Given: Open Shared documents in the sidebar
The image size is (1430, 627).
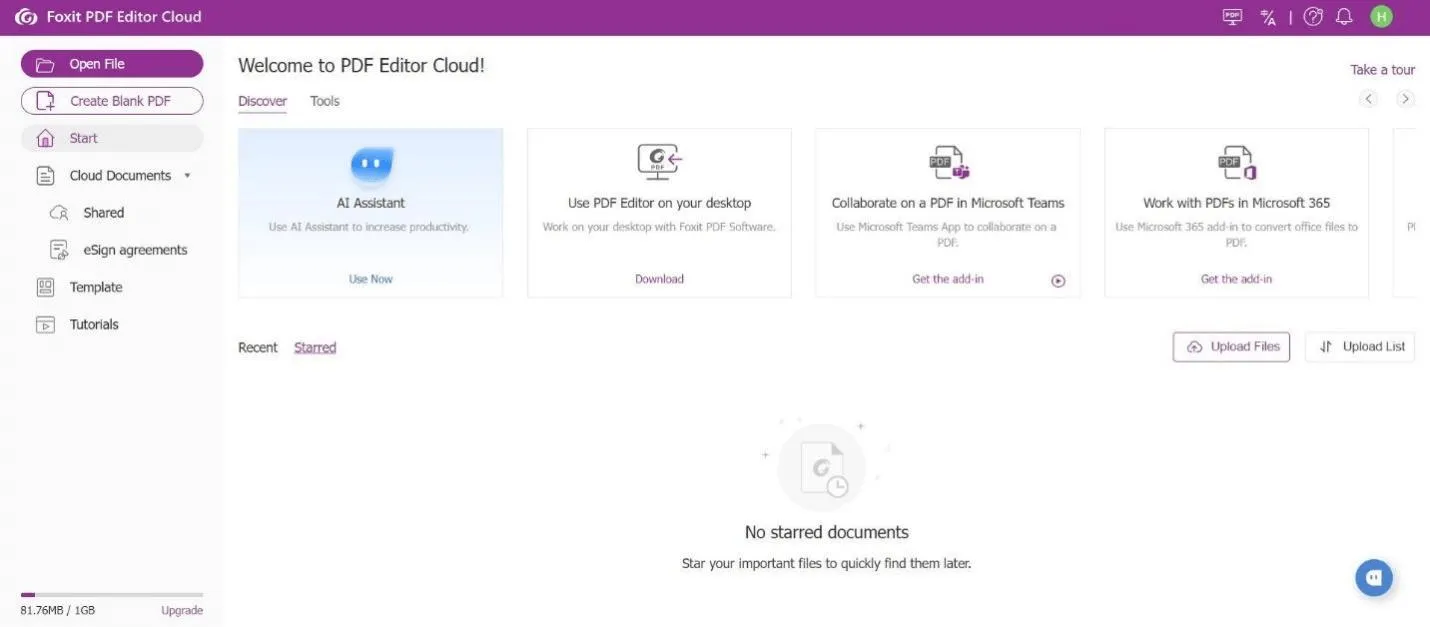Looking at the screenshot, I should [104, 213].
